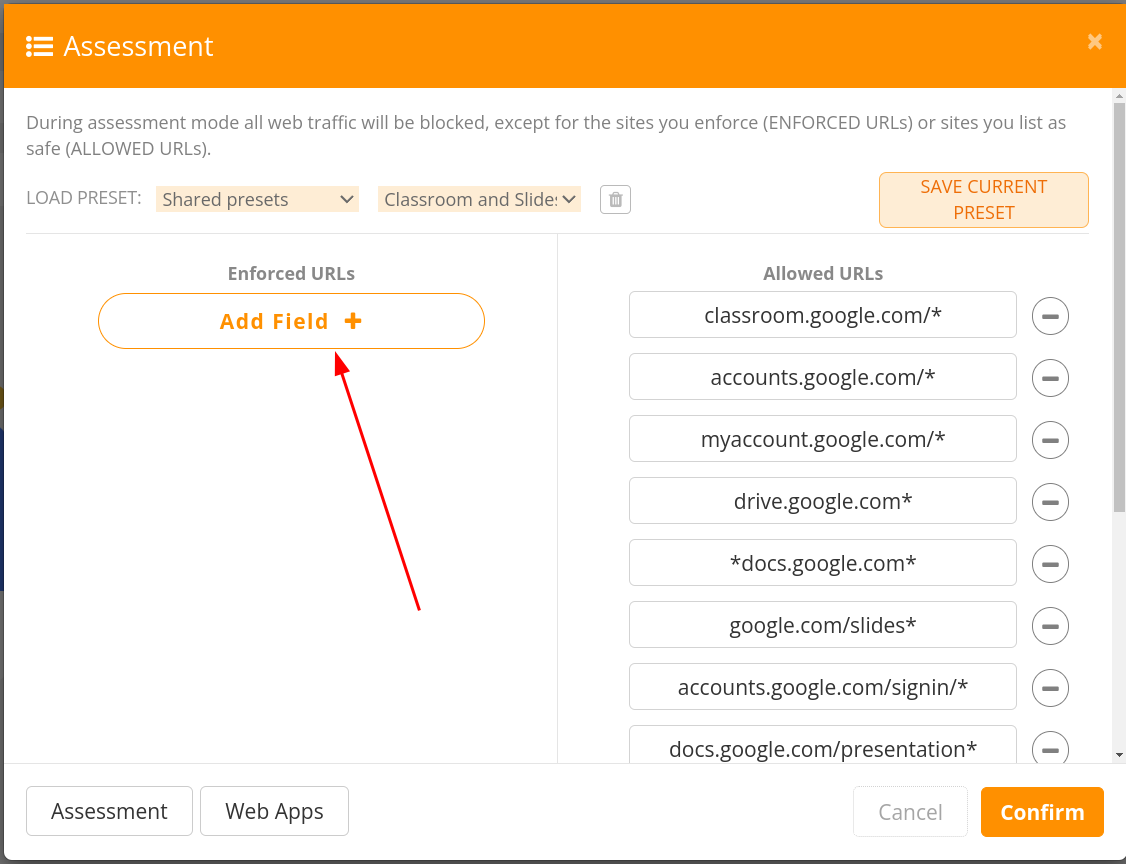Add a new Enforced URL field
The image size is (1126, 864).
[292, 321]
